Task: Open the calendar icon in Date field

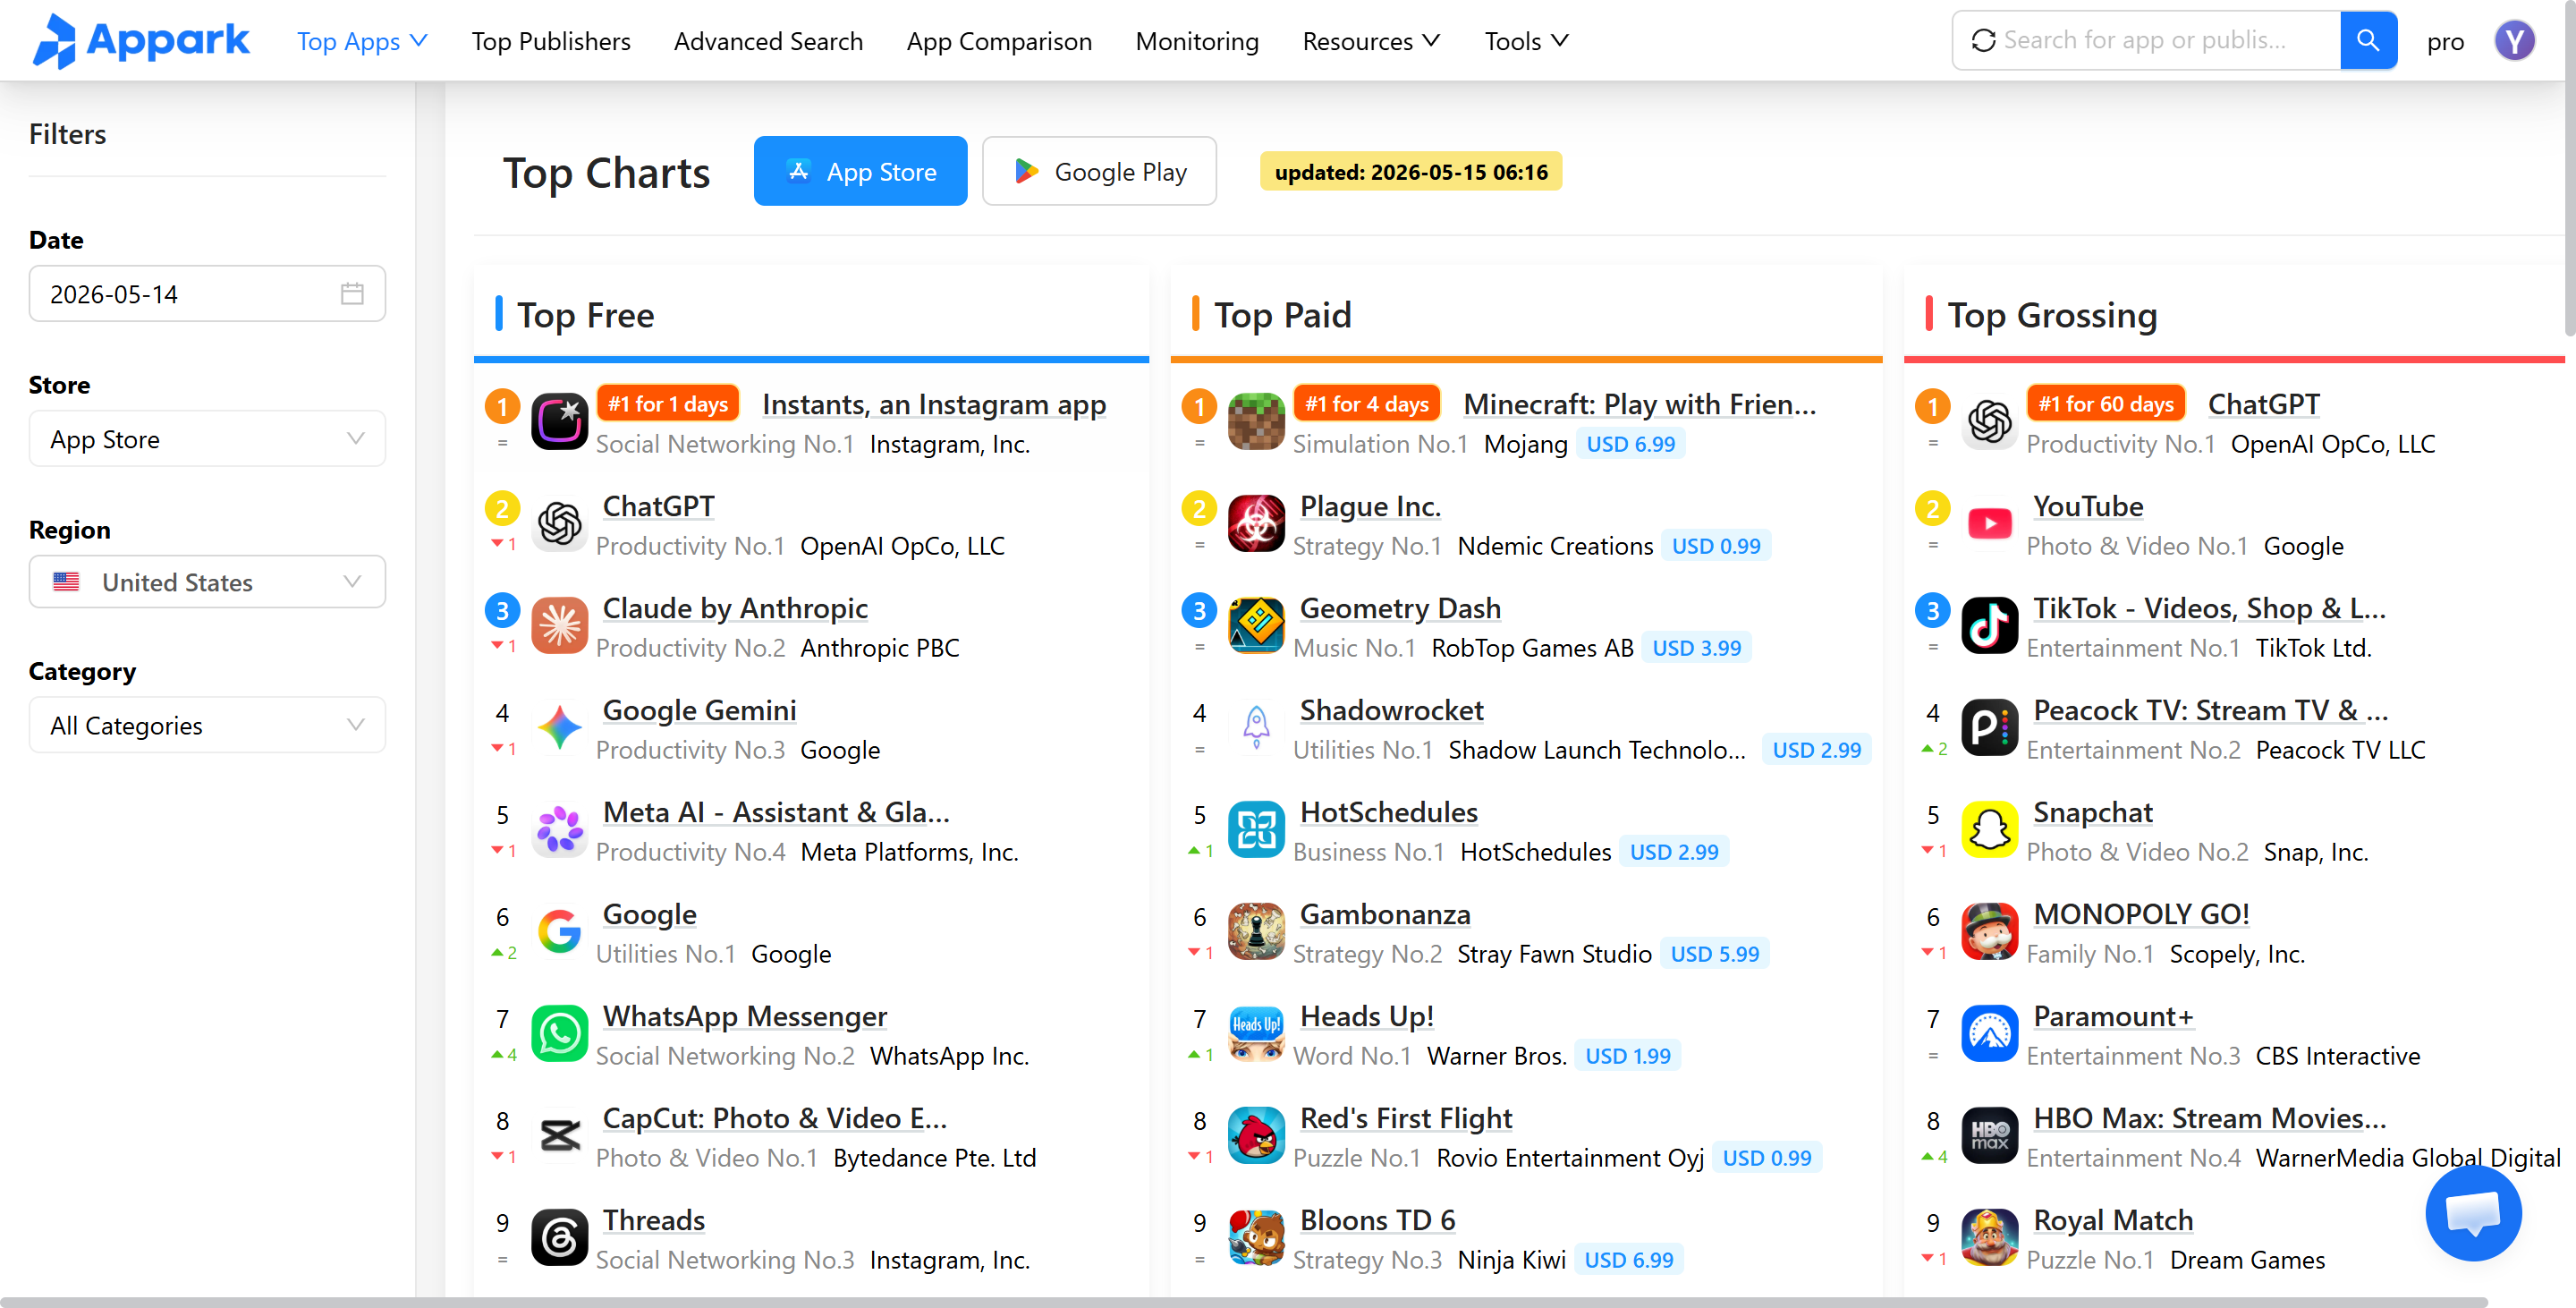Action: 352,294
